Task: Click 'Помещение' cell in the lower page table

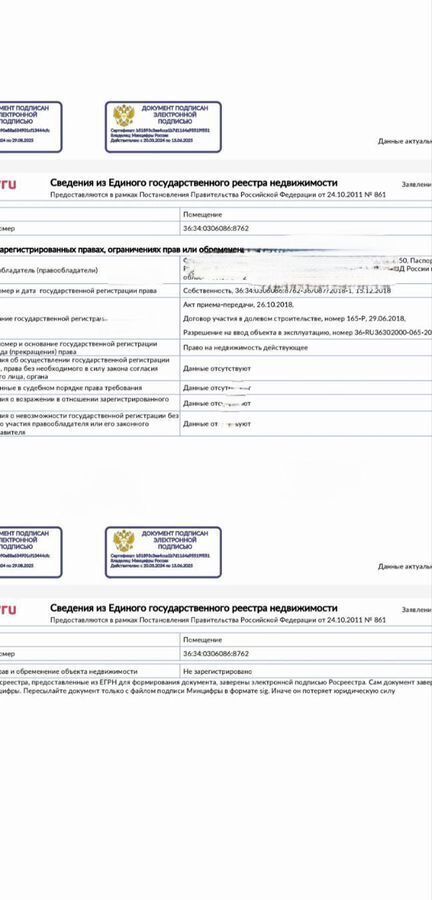Action: (203, 639)
